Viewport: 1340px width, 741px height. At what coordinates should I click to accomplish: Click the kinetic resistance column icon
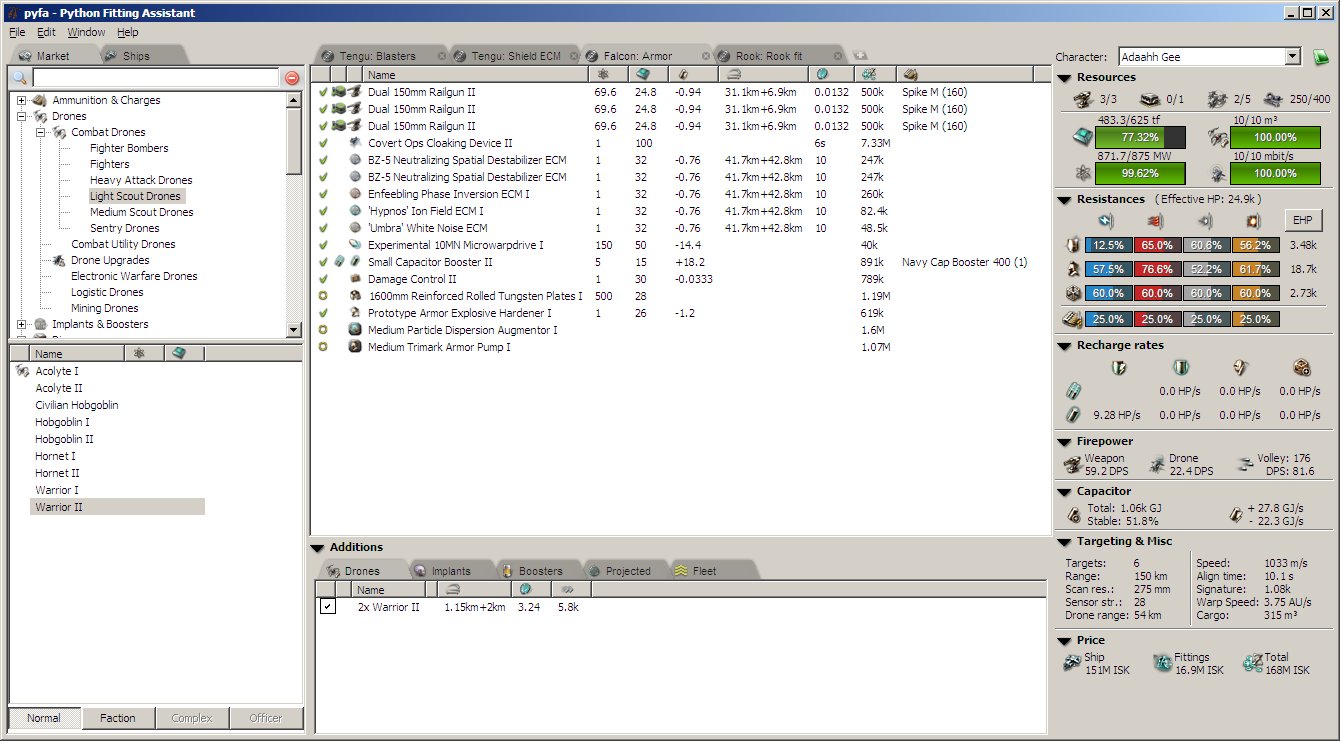(x=1205, y=220)
